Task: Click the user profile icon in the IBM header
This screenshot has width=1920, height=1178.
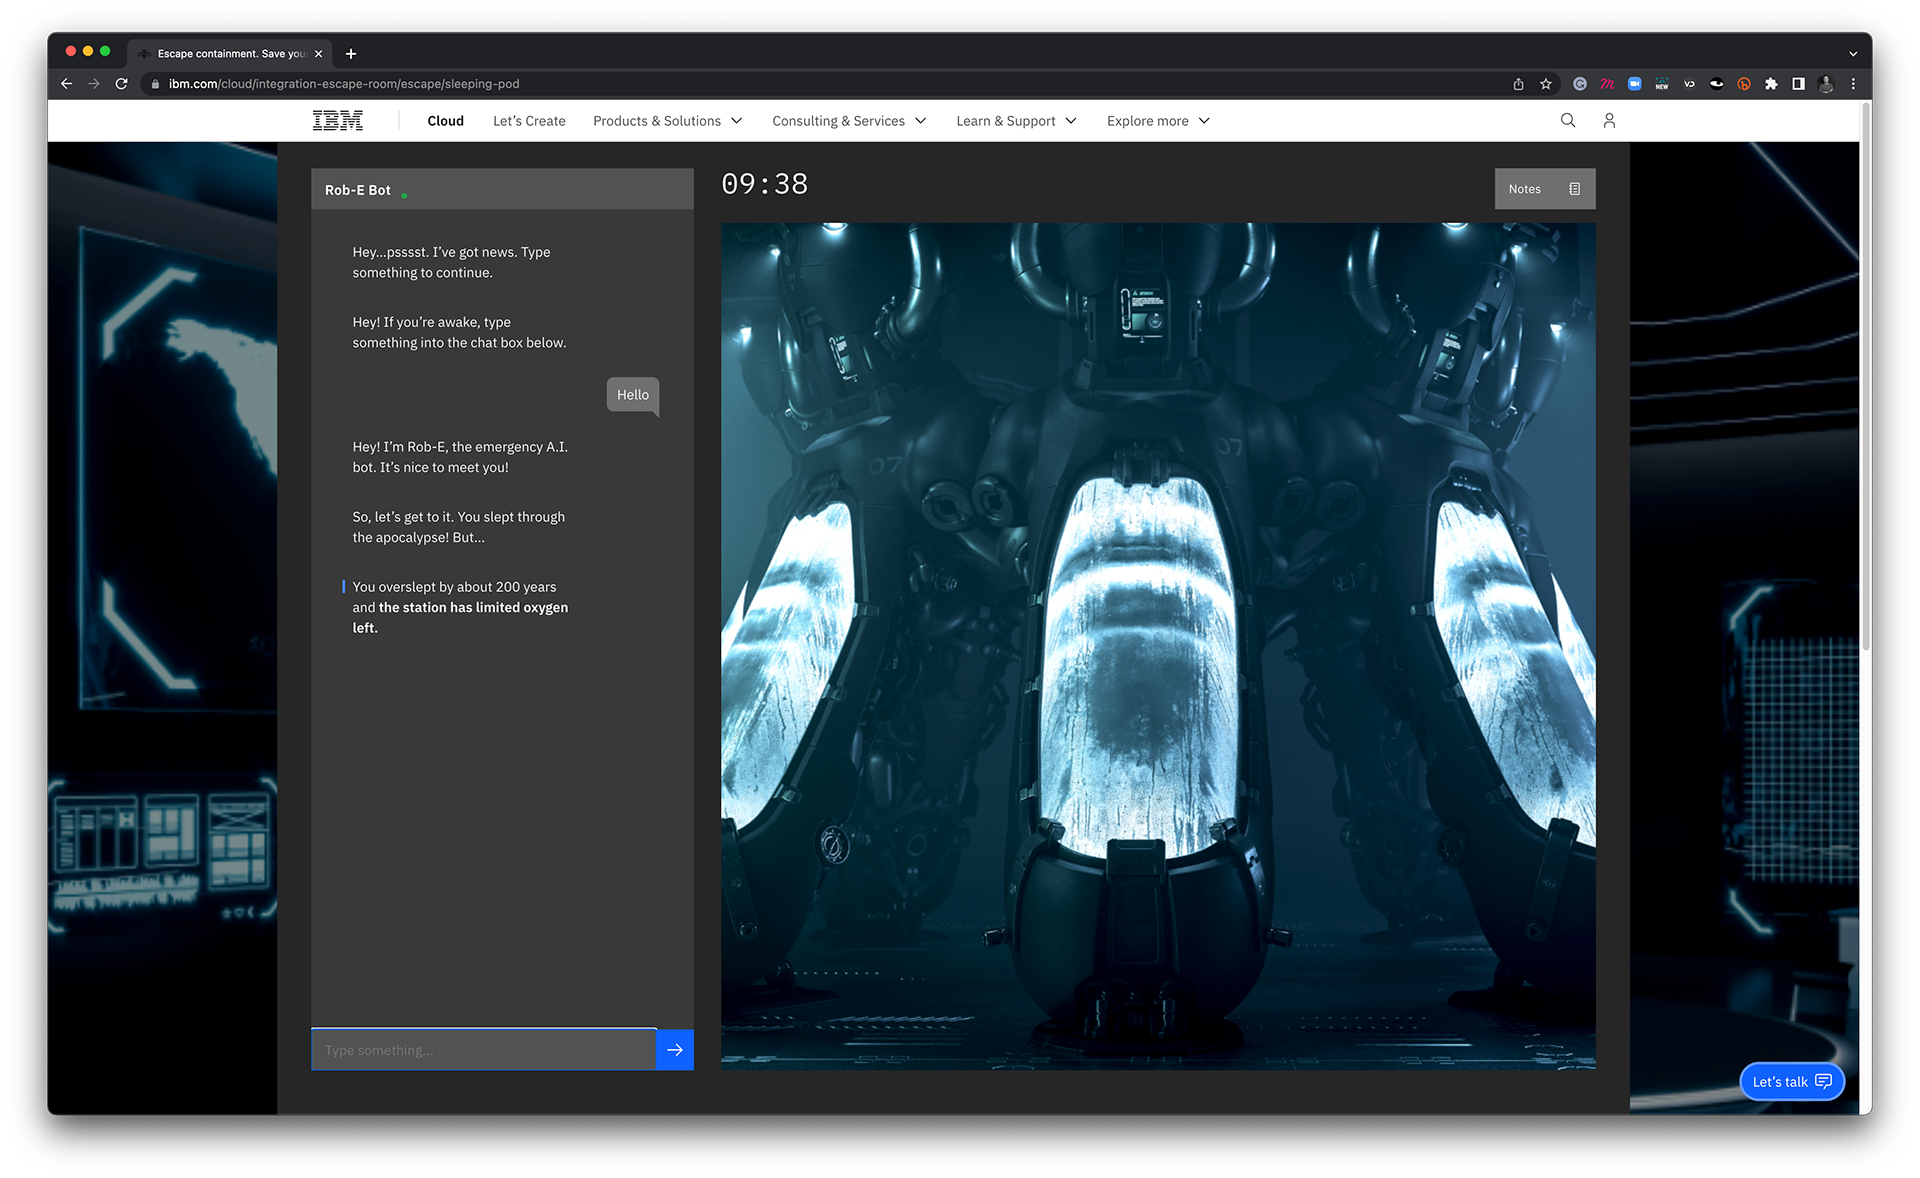Action: (1609, 121)
